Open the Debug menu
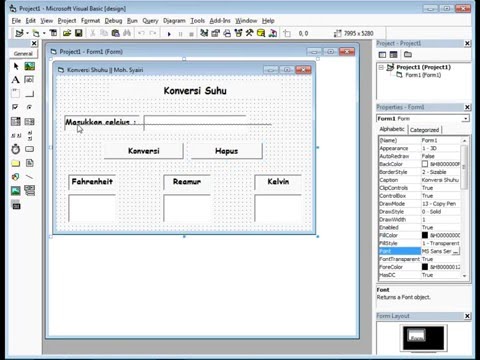This screenshot has height=360, width=480. tap(113, 21)
